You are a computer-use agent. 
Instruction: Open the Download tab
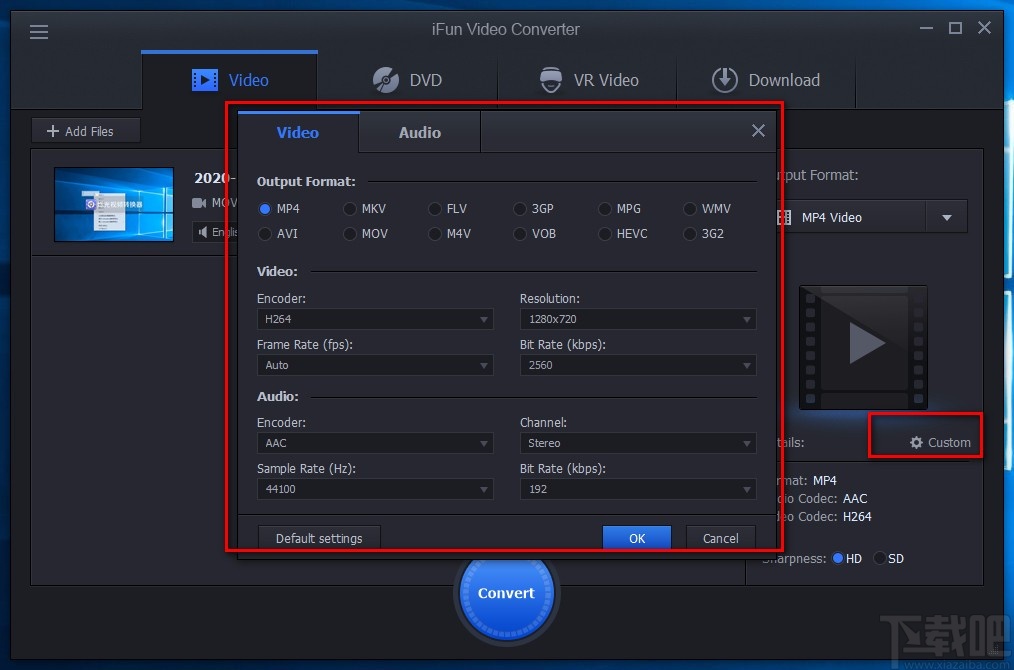pos(766,80)
